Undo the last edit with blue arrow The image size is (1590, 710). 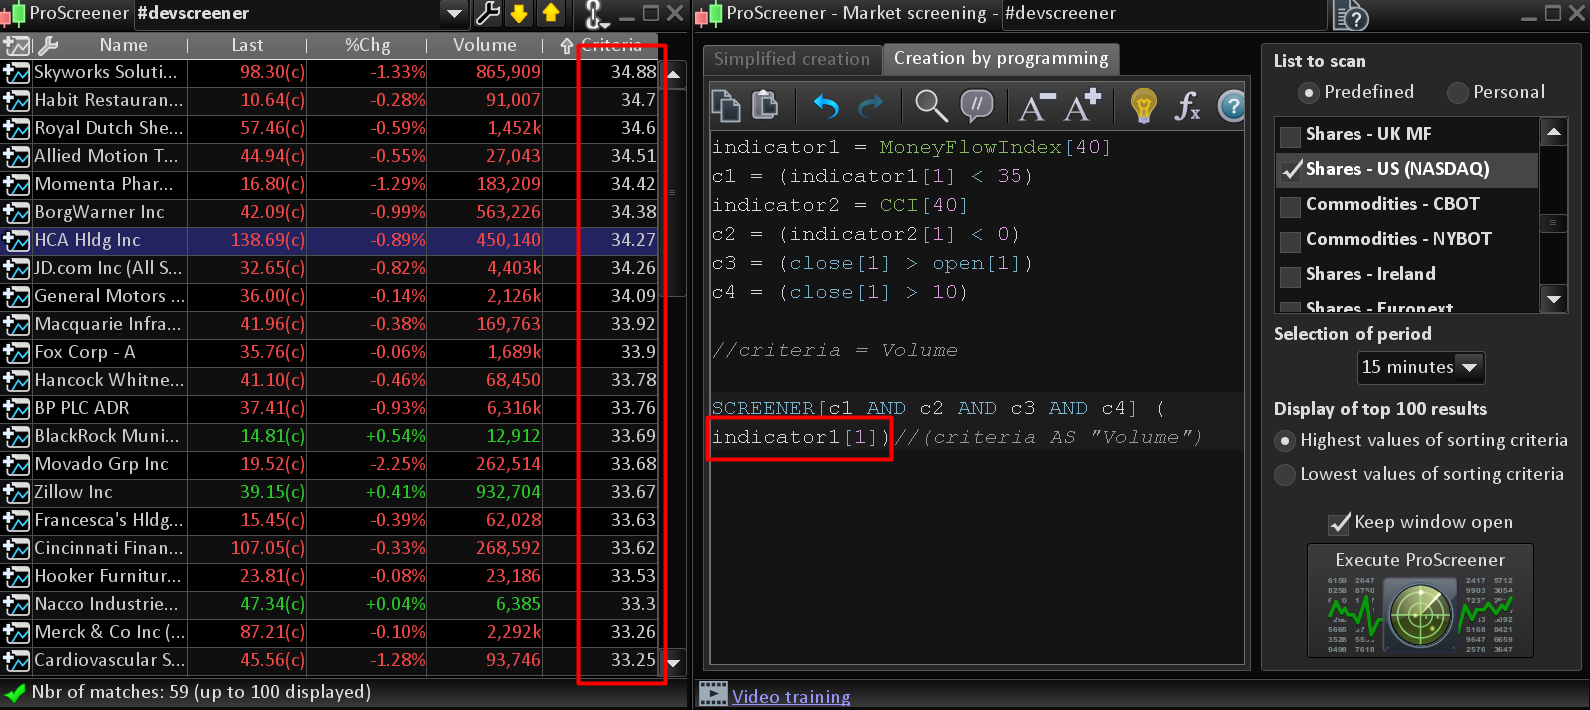tap(826, 105)
